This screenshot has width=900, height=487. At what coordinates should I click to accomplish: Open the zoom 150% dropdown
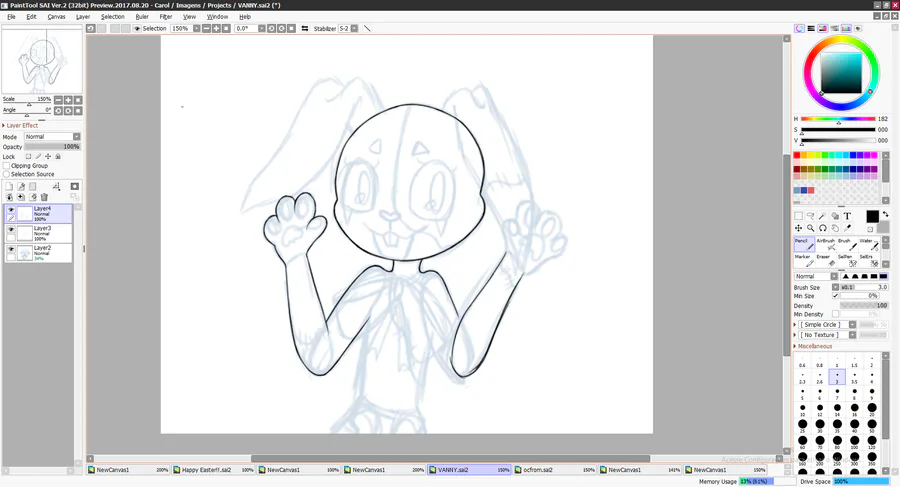coord(196,28)
